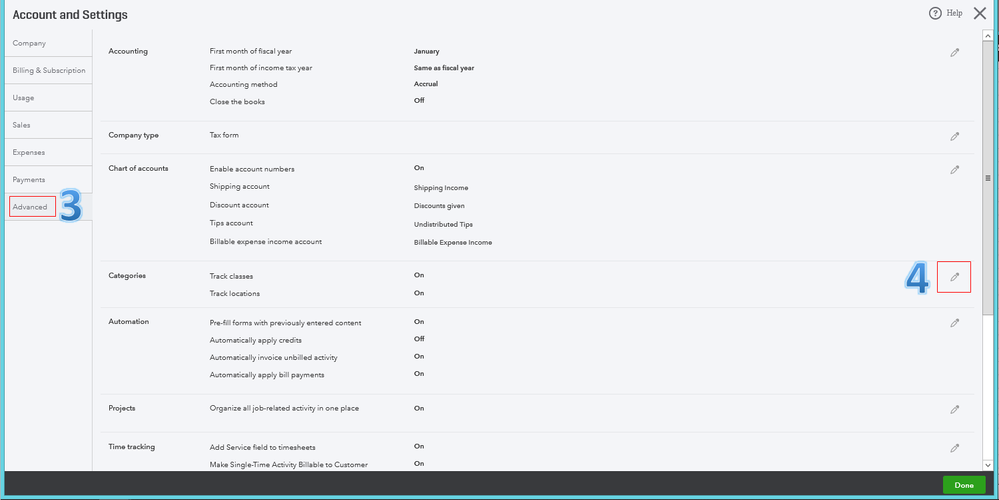
Task: Click the 'Time tracking' section heading
Action: [131, 446]
